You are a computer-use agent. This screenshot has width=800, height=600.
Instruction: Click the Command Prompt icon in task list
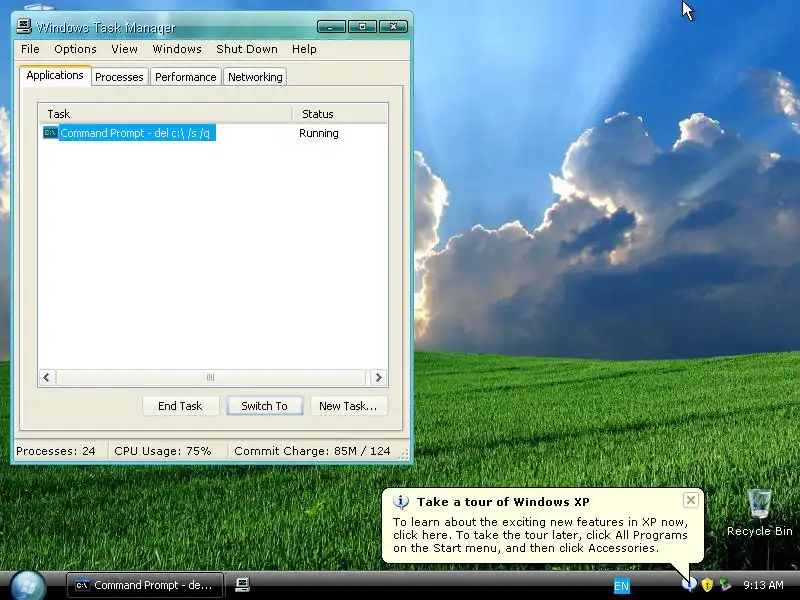coord(50,133)
